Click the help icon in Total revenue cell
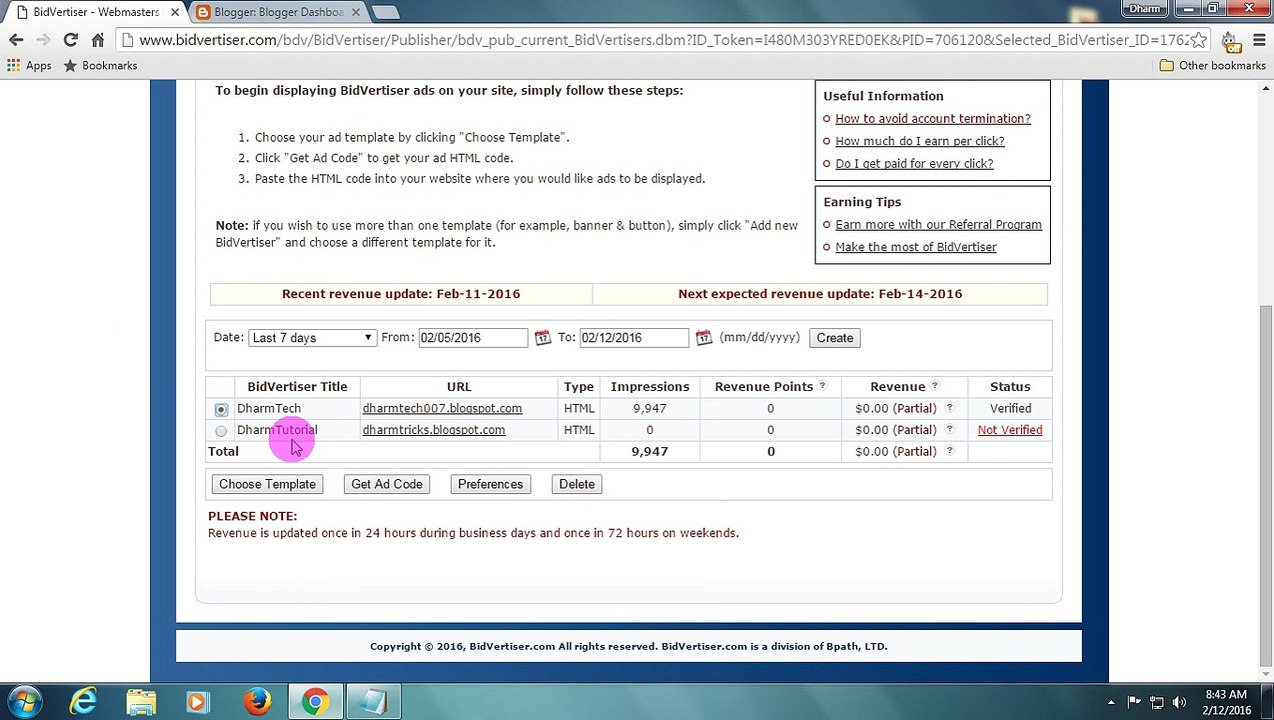 pos(949,451)
